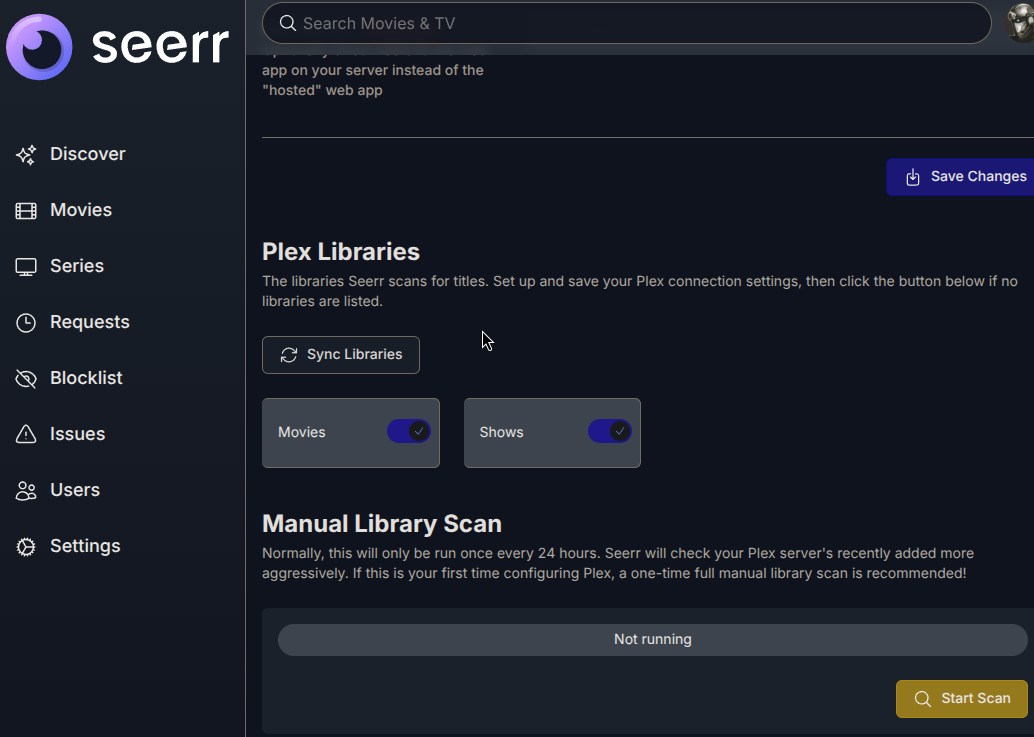Screen dimensions: 1034x737
Task: Open the user avatar menu
Action: tap(1019, 23)
